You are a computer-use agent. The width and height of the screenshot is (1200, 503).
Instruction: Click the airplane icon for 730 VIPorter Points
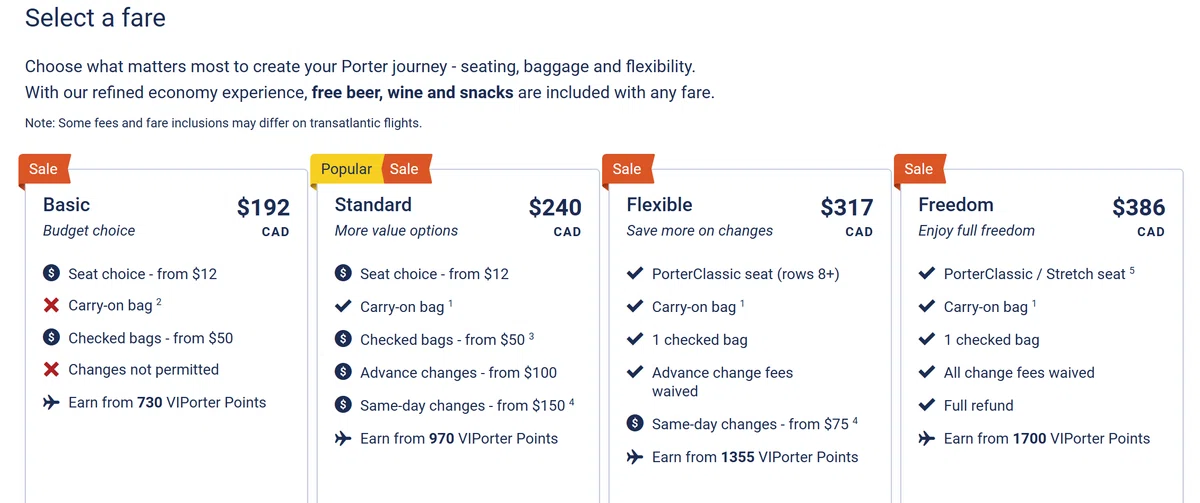[51, 402]
